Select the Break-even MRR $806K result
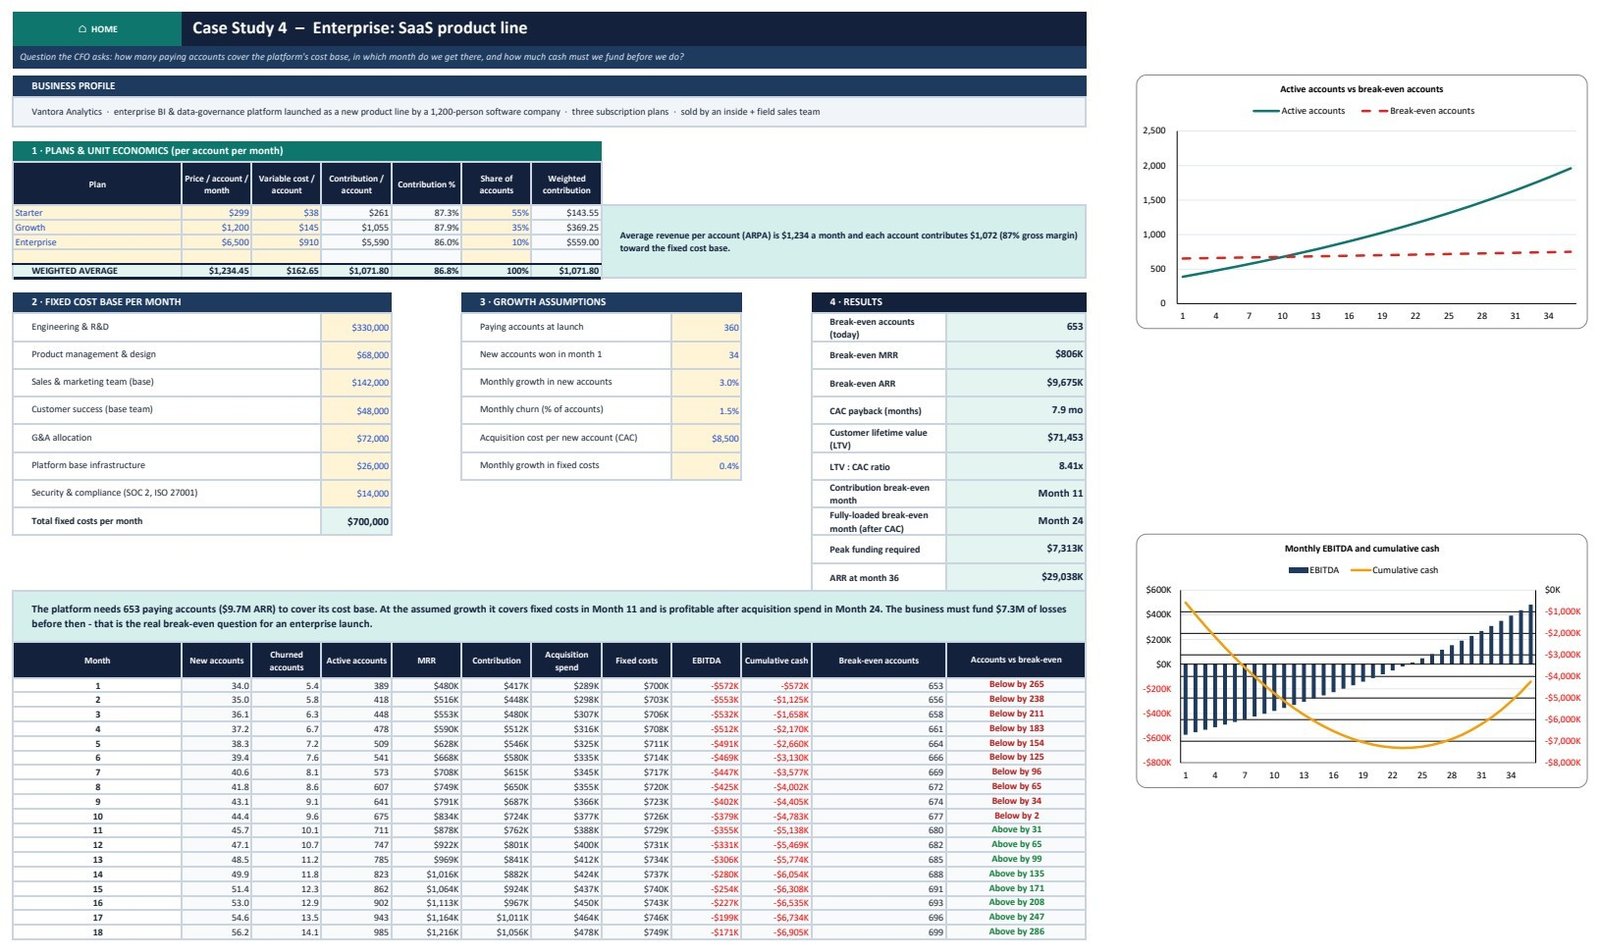1600x952 pixels. coord(1016,355)
